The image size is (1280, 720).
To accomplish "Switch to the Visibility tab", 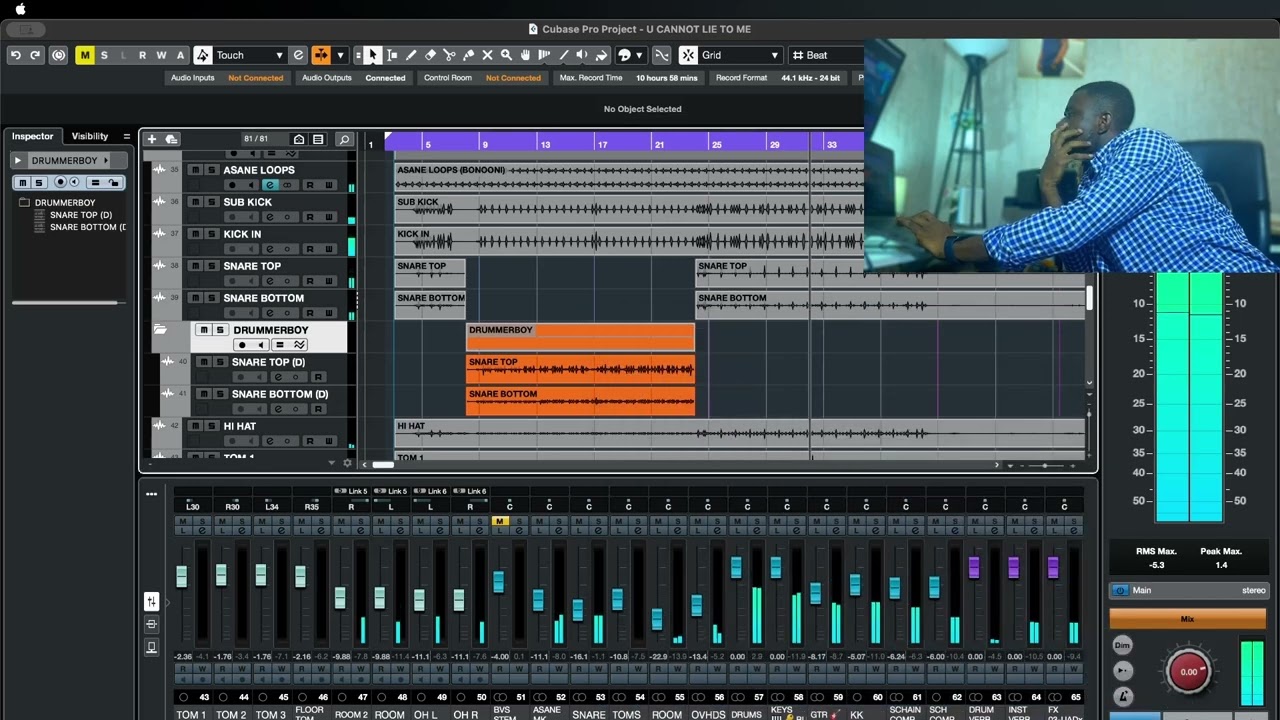I will (89, 136).
